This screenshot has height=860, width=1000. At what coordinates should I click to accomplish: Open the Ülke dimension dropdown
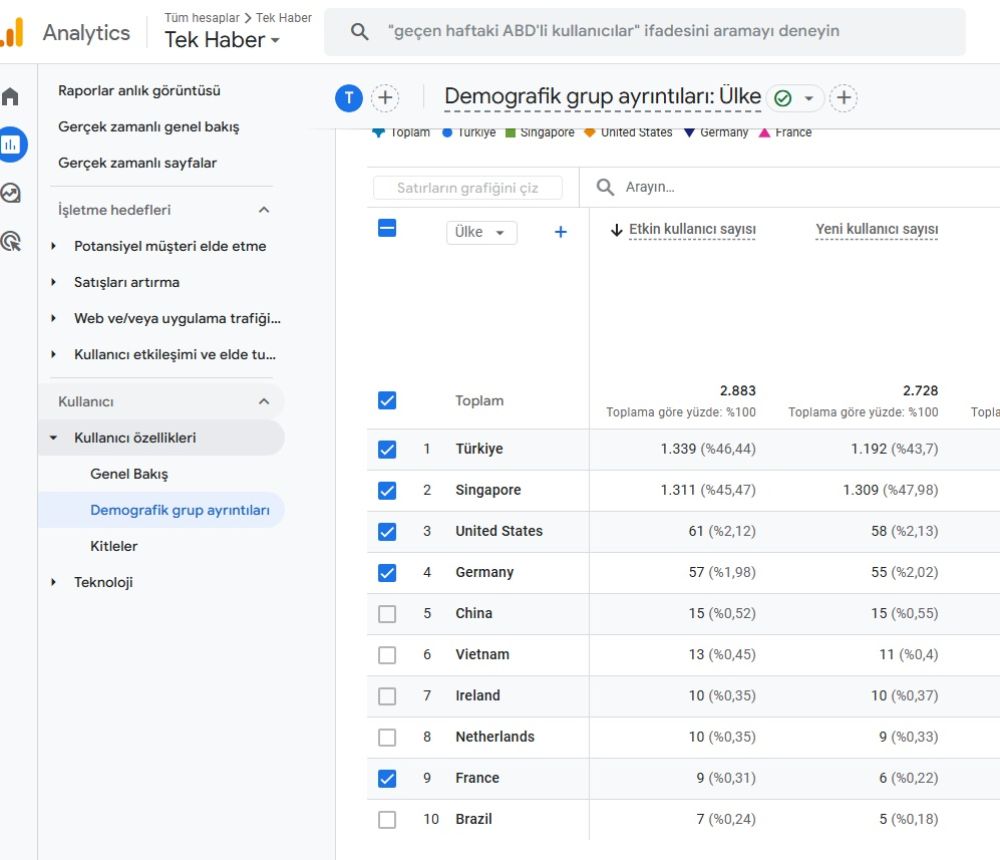[481, 232]
